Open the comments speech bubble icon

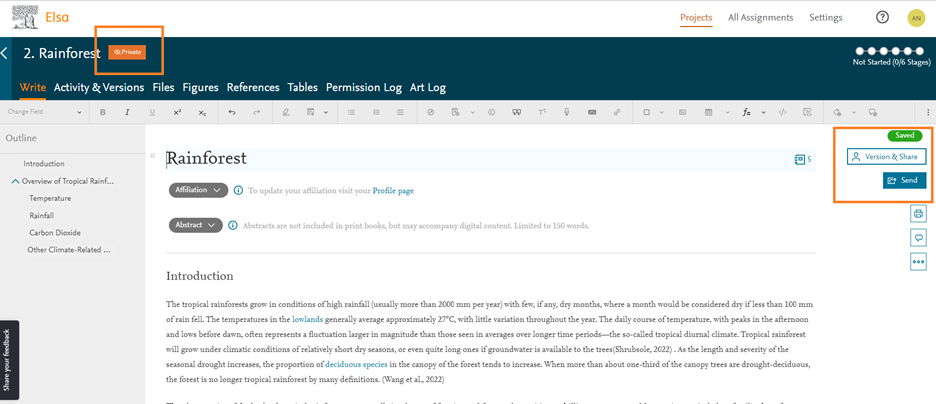click(918, 238)
